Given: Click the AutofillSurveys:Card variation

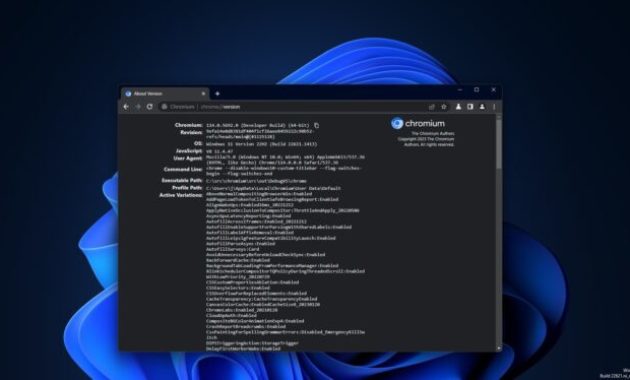Looking at the screenshot, I should [233, 249].
